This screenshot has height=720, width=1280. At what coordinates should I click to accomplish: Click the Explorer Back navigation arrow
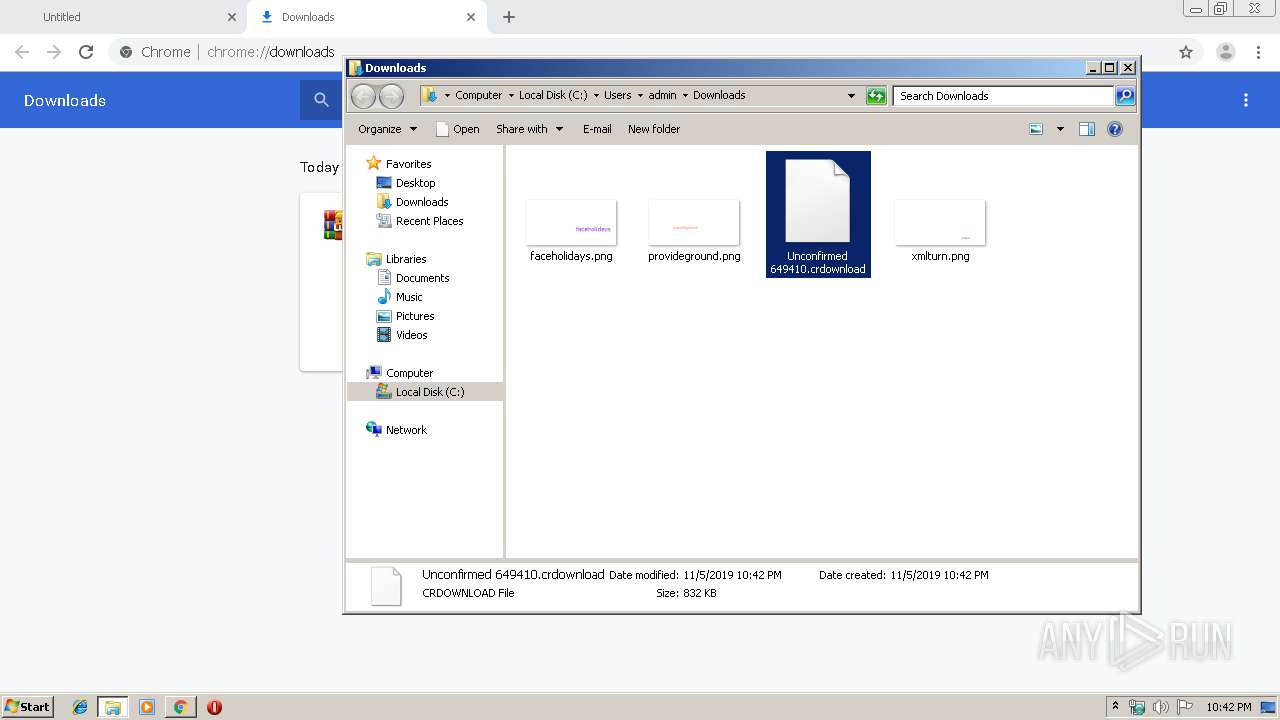click(x=363, y=96)
